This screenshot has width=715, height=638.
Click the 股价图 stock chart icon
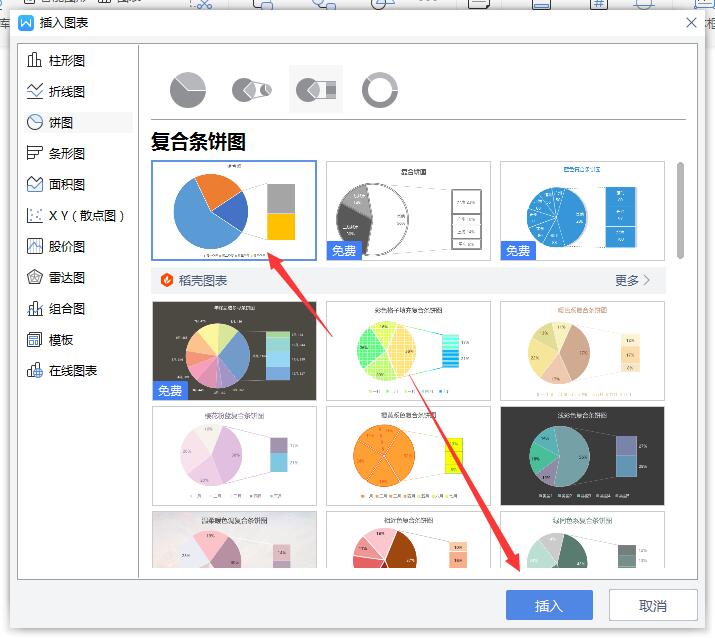(35, 246)
